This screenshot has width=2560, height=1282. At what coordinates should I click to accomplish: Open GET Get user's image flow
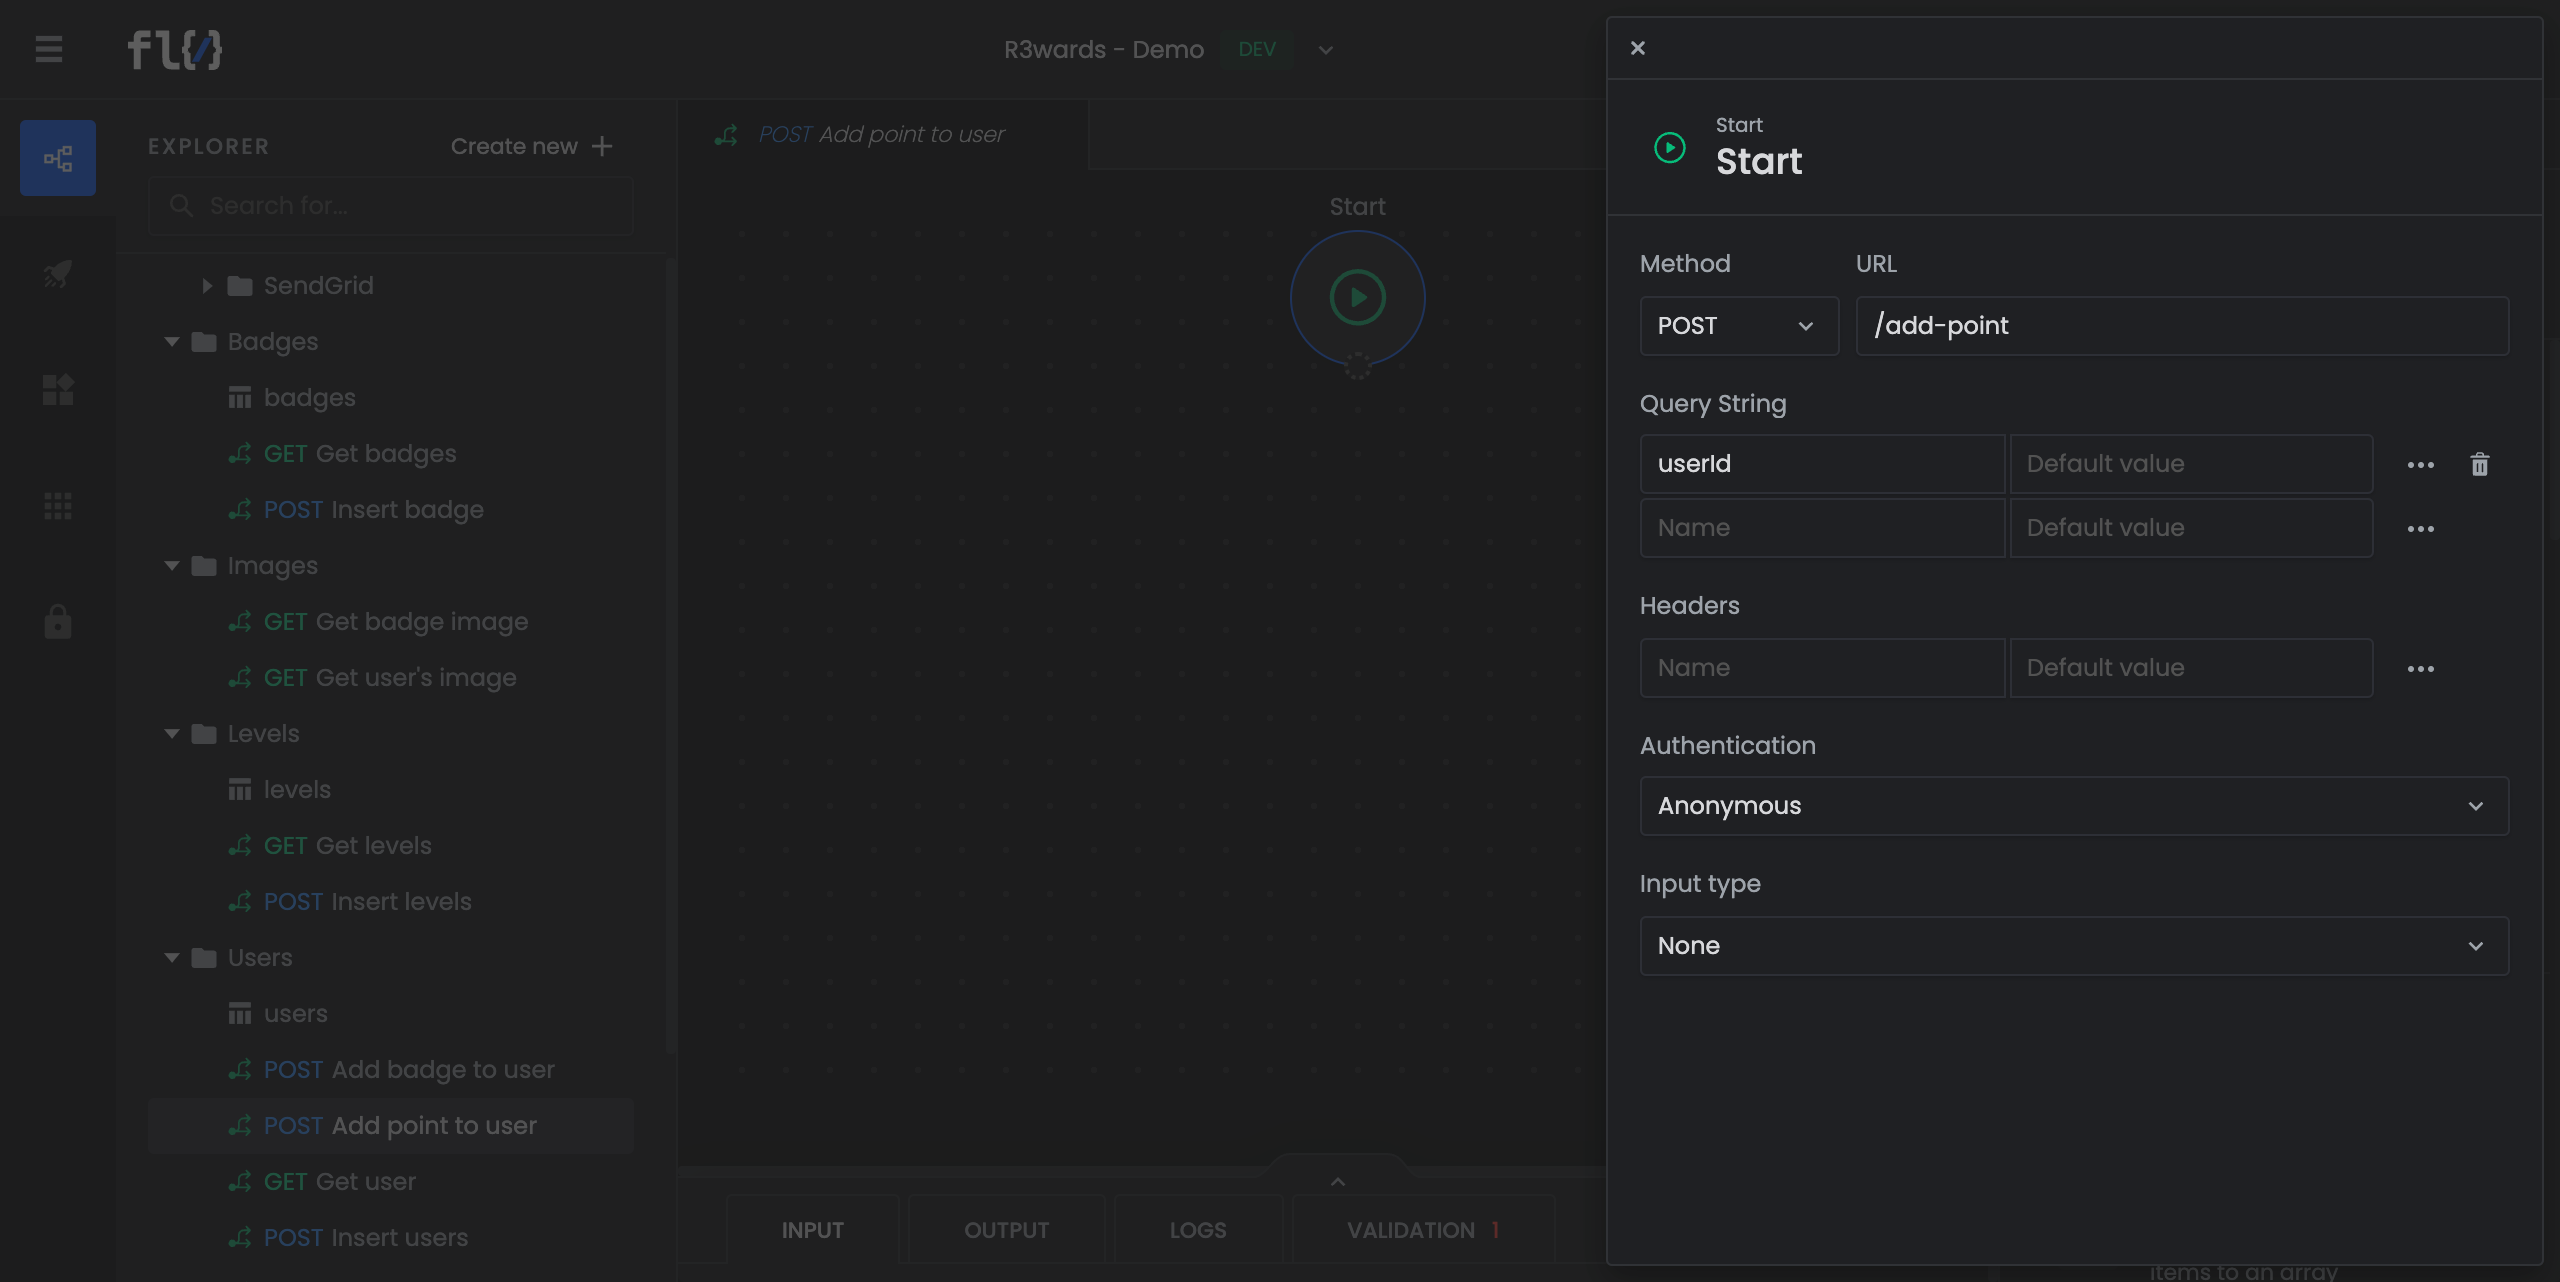pyautogui.click(x=389, y=678)
